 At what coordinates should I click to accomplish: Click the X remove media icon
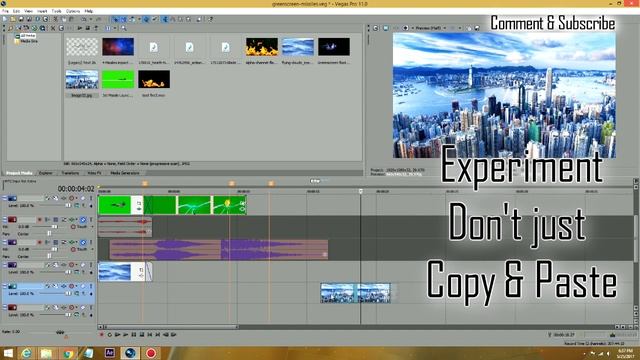53,28
